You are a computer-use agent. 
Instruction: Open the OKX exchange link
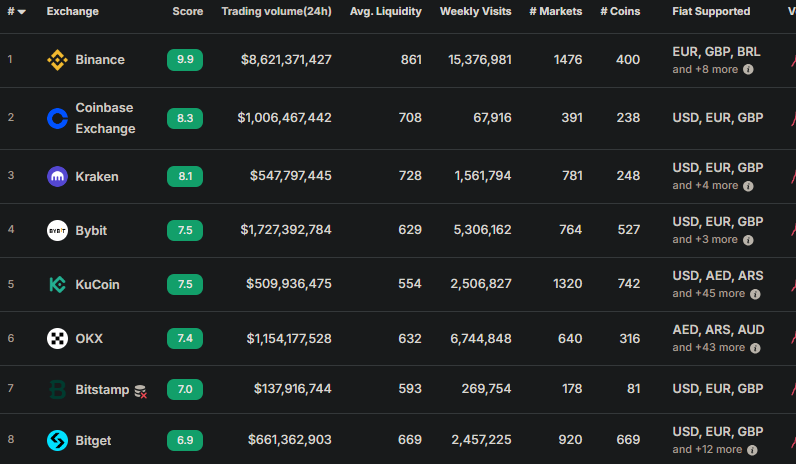pos(89,338)
